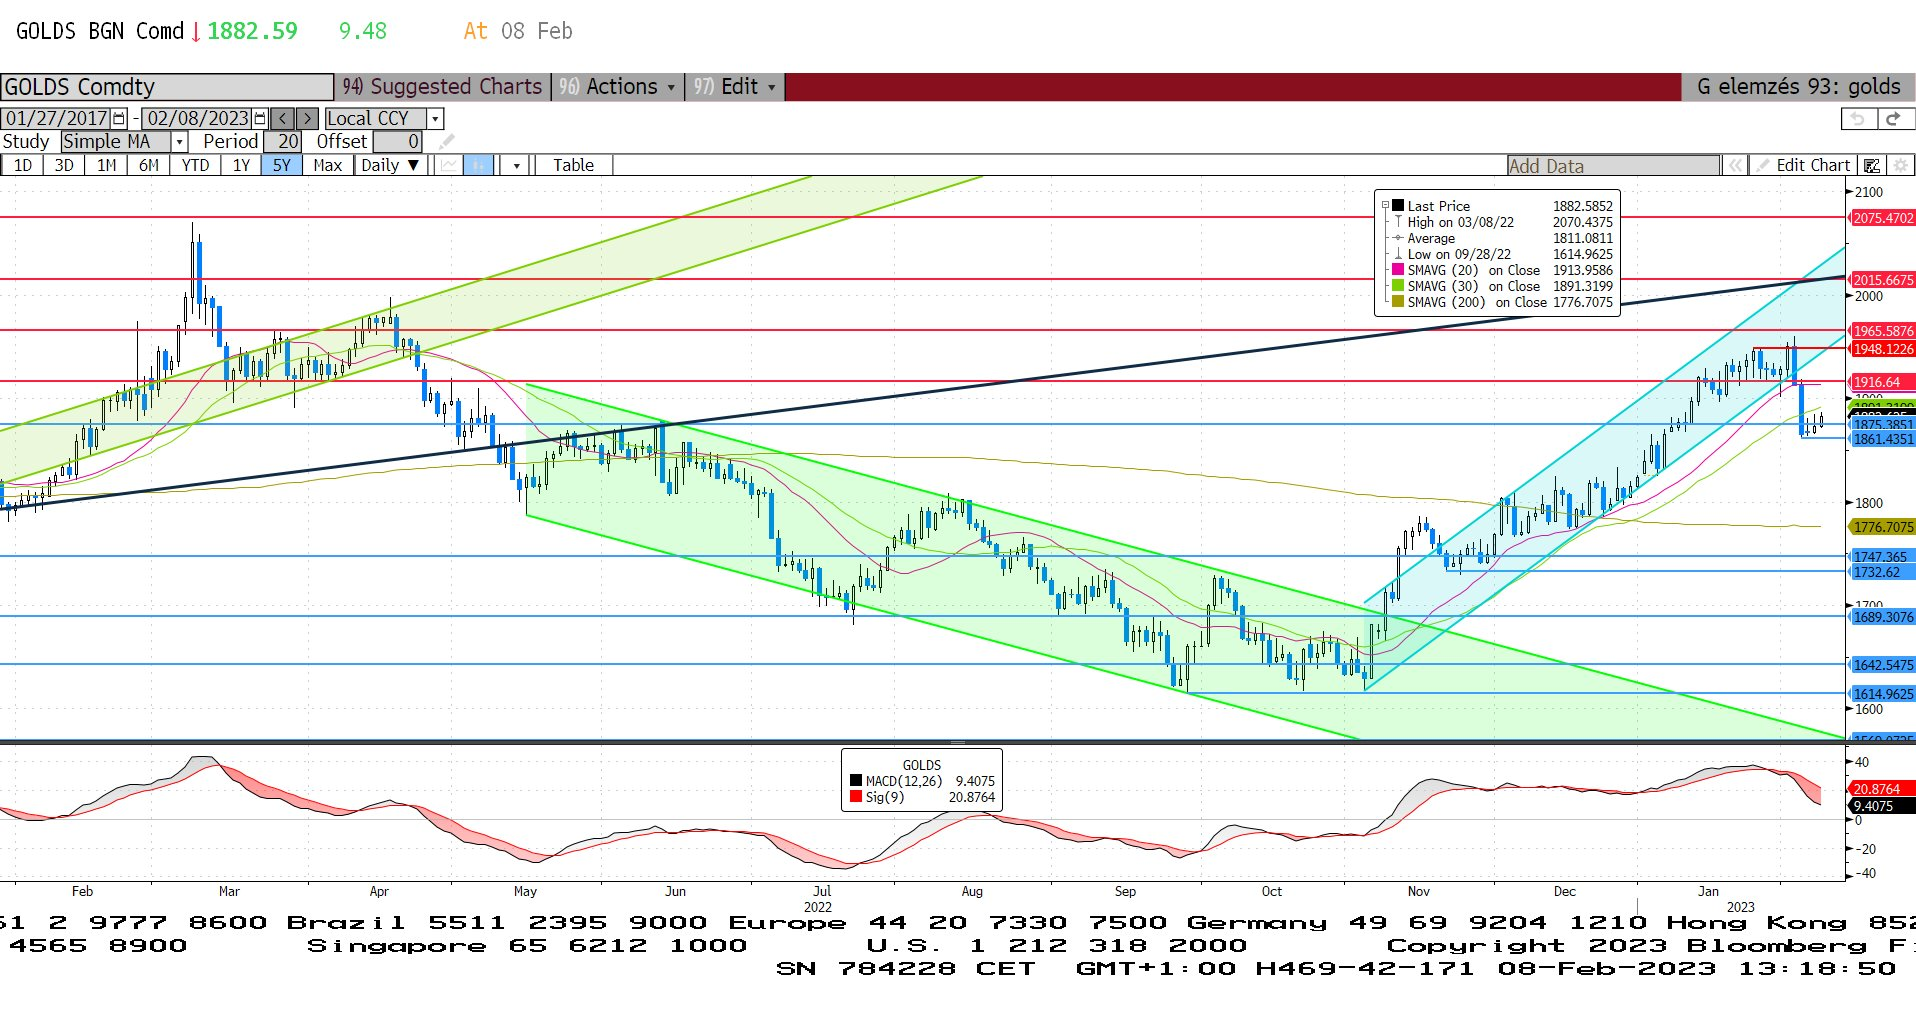Open the end date calendar picker
1916x1024 pixels.
pyautogui.click(x=261, y=118)
